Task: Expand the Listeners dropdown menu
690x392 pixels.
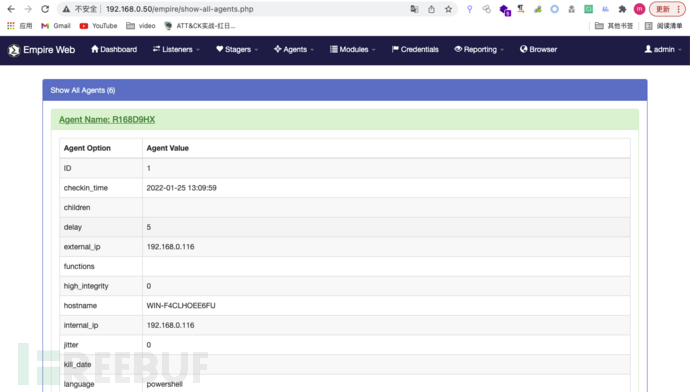Action: pyautogui.click(x=176, y=49)
